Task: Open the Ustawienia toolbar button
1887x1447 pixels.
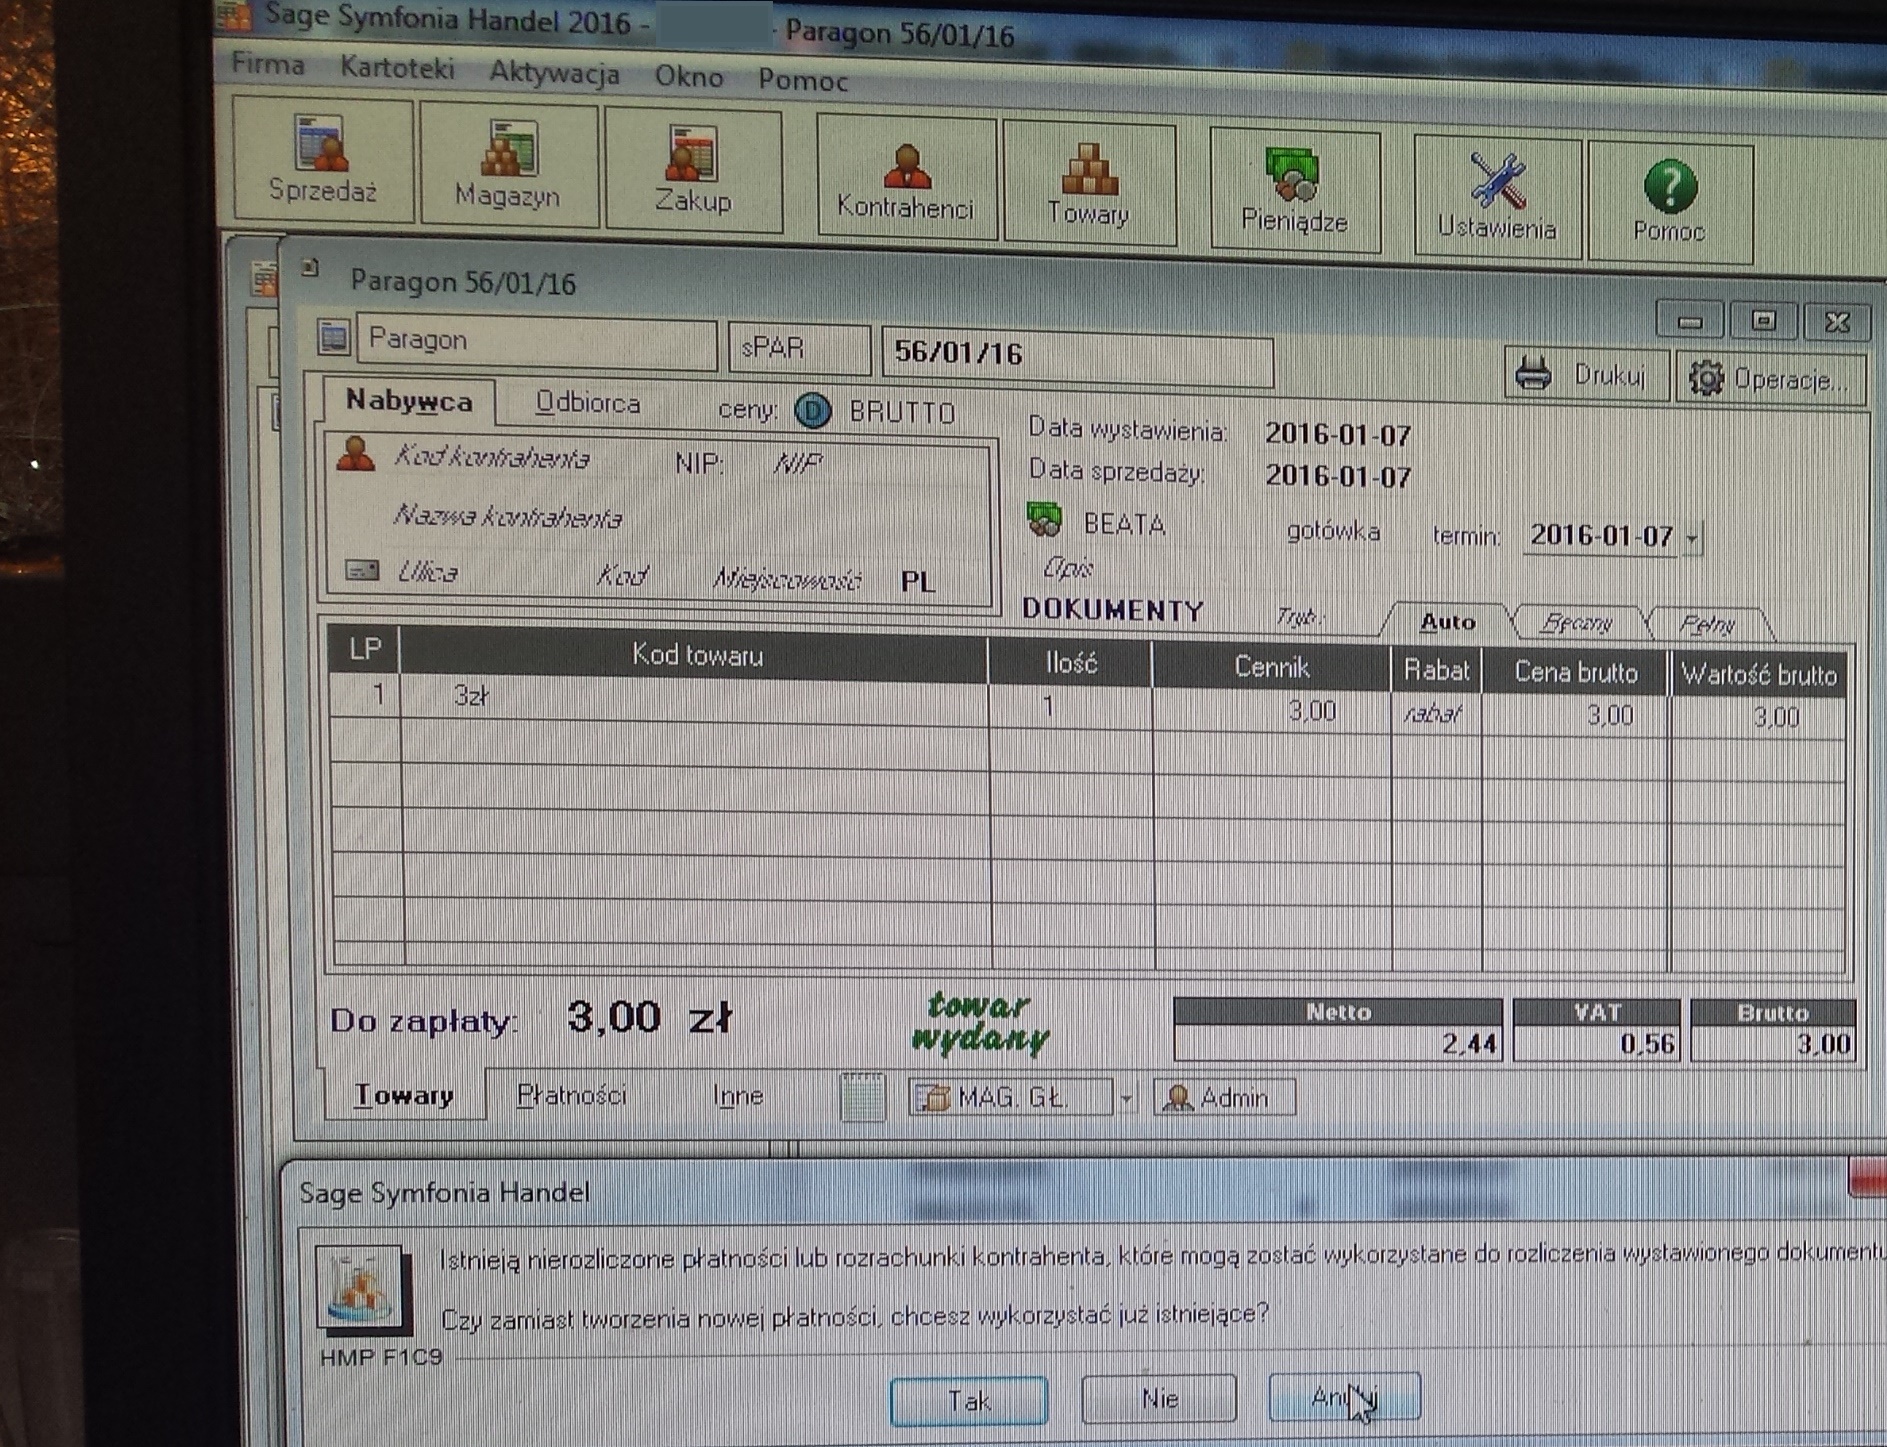Action: (1497, 197)
